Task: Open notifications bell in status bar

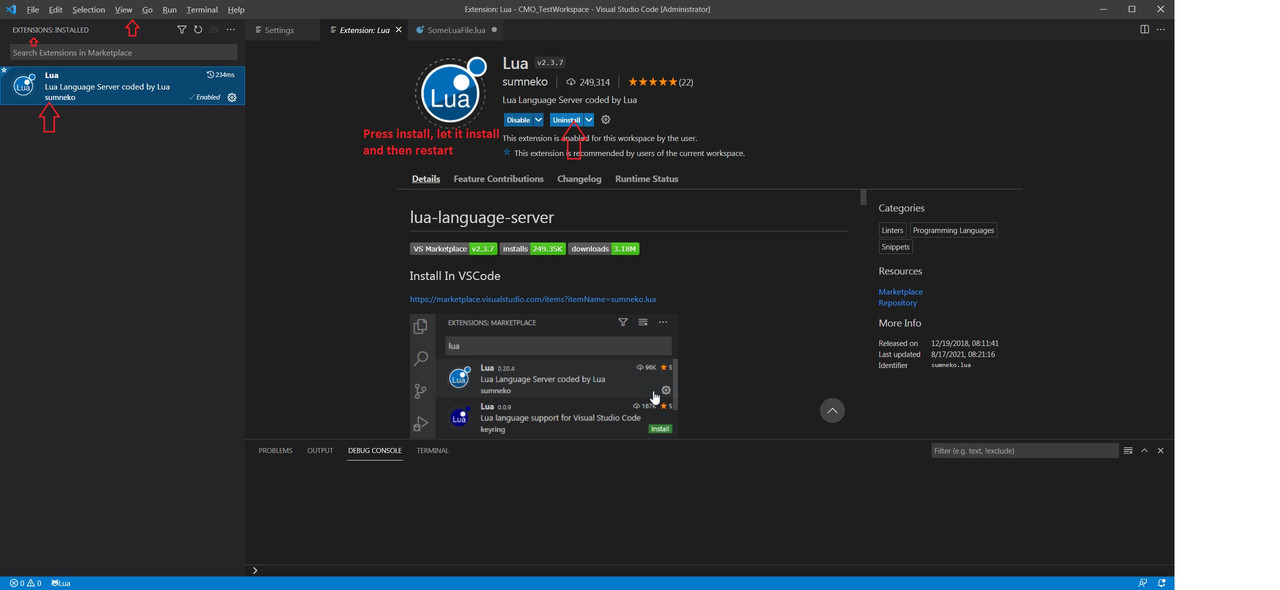Action: (x=1162, y=583)
